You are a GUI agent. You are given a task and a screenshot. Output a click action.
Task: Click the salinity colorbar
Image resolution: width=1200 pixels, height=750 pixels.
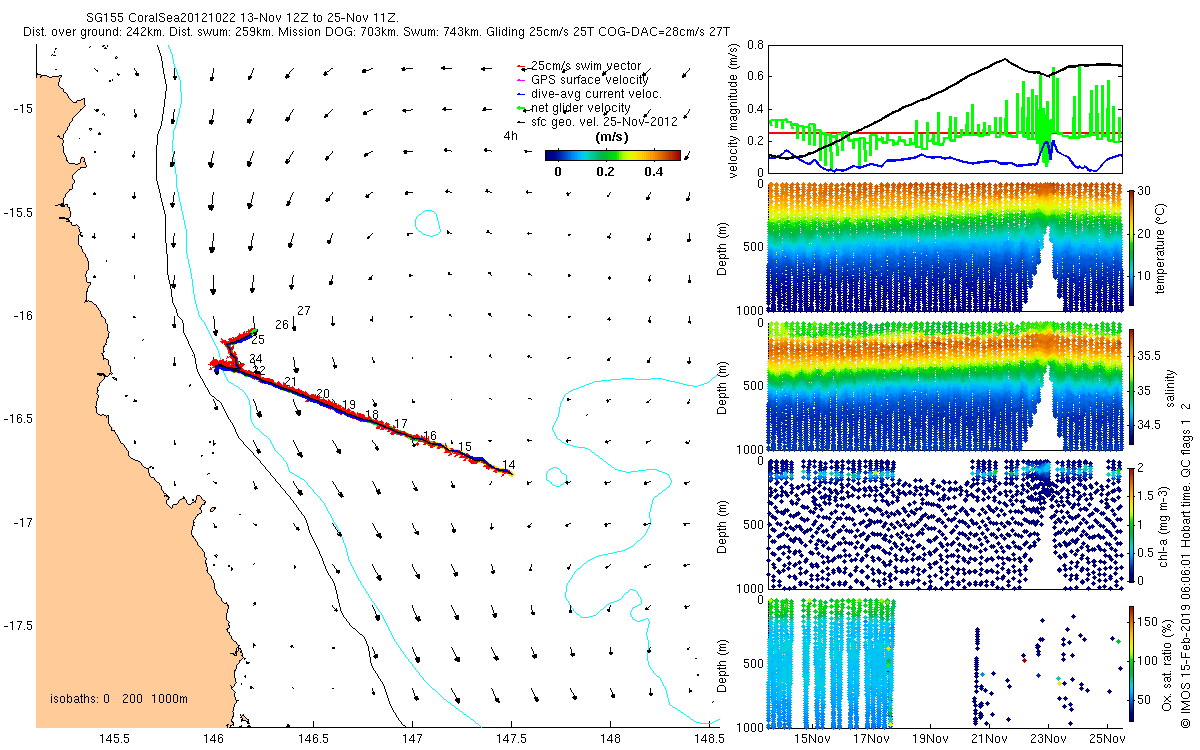(x=1131, y=388)
